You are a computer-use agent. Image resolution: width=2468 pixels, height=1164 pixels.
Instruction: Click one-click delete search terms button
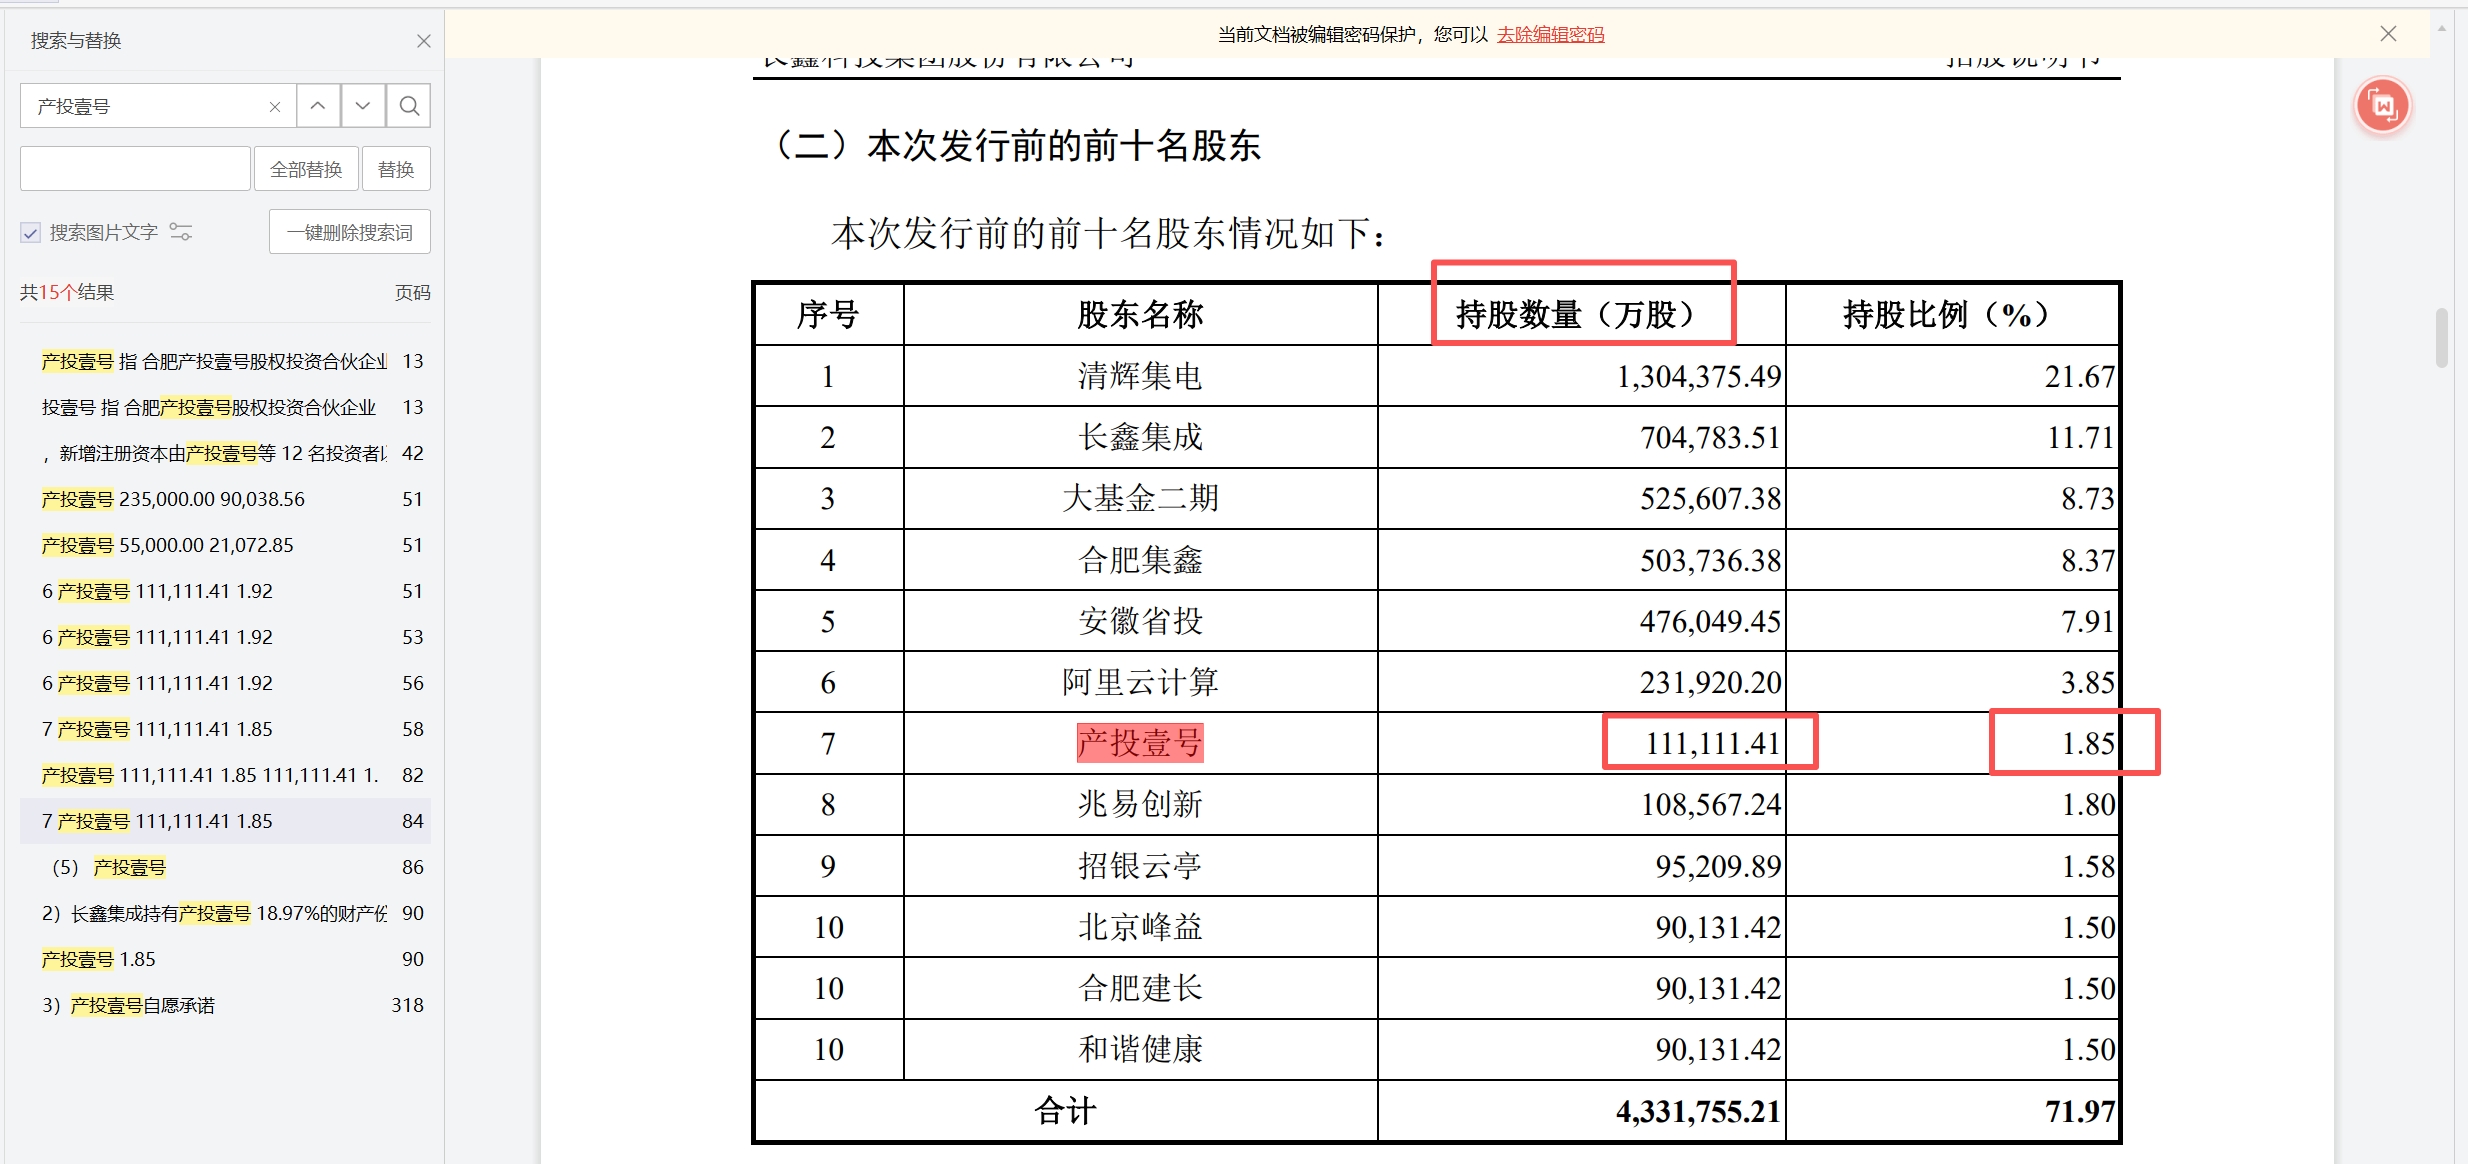coord(349,232)
